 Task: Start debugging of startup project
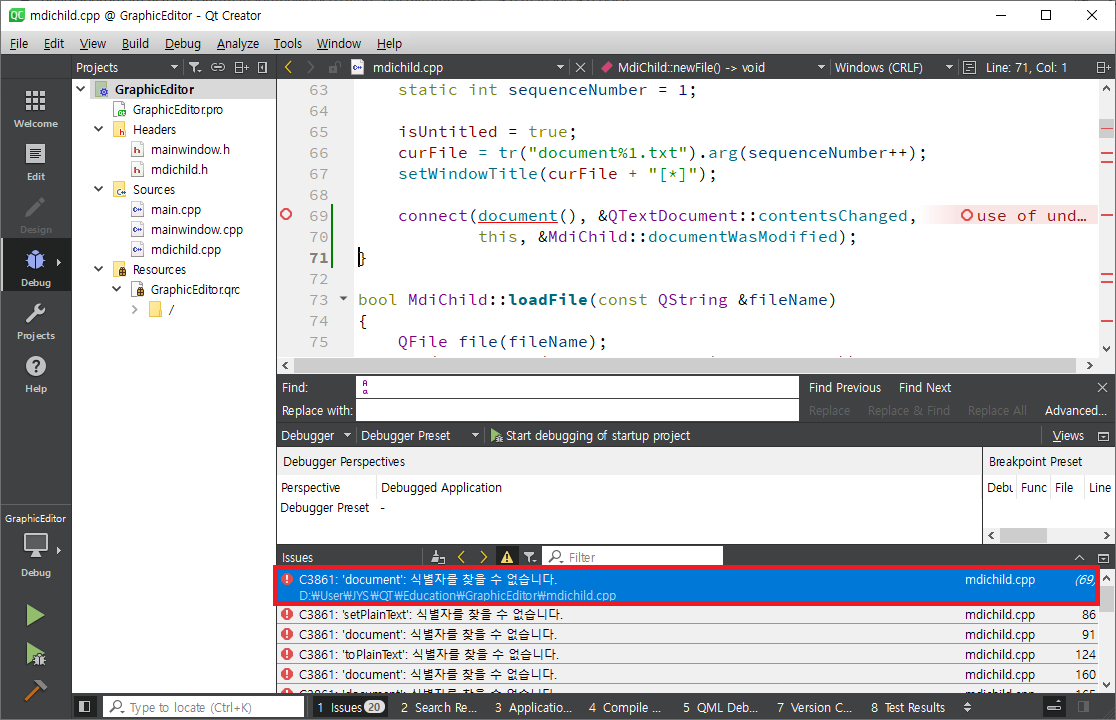click(x=590, y=435)
